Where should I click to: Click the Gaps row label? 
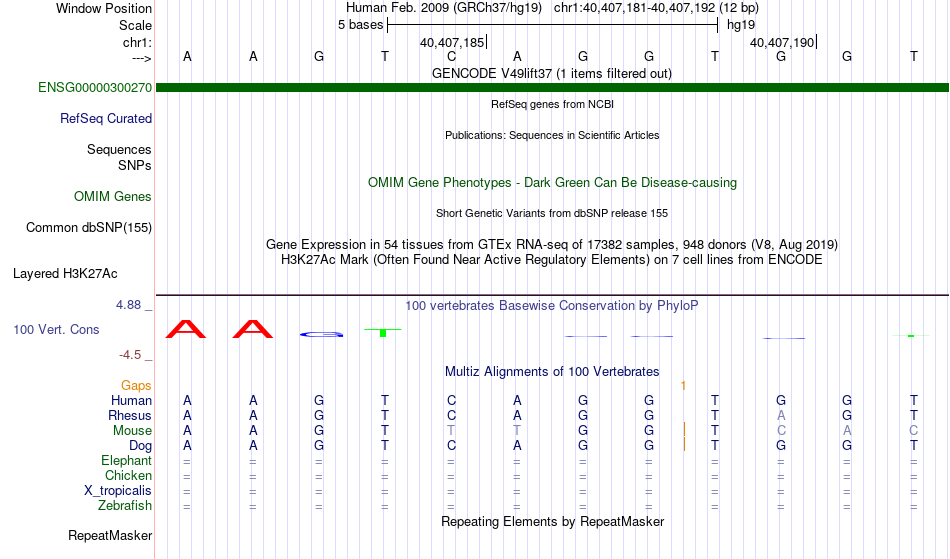[x=136, y=385]
